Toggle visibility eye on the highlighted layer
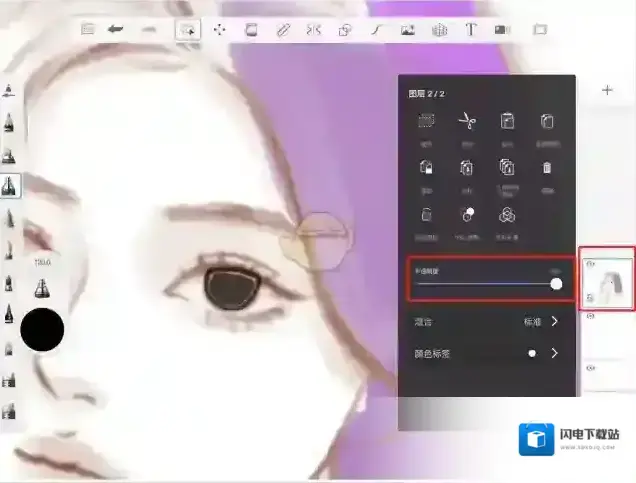Screen dimensions: 636x483 pyautogui.click(x=590, y=265)
